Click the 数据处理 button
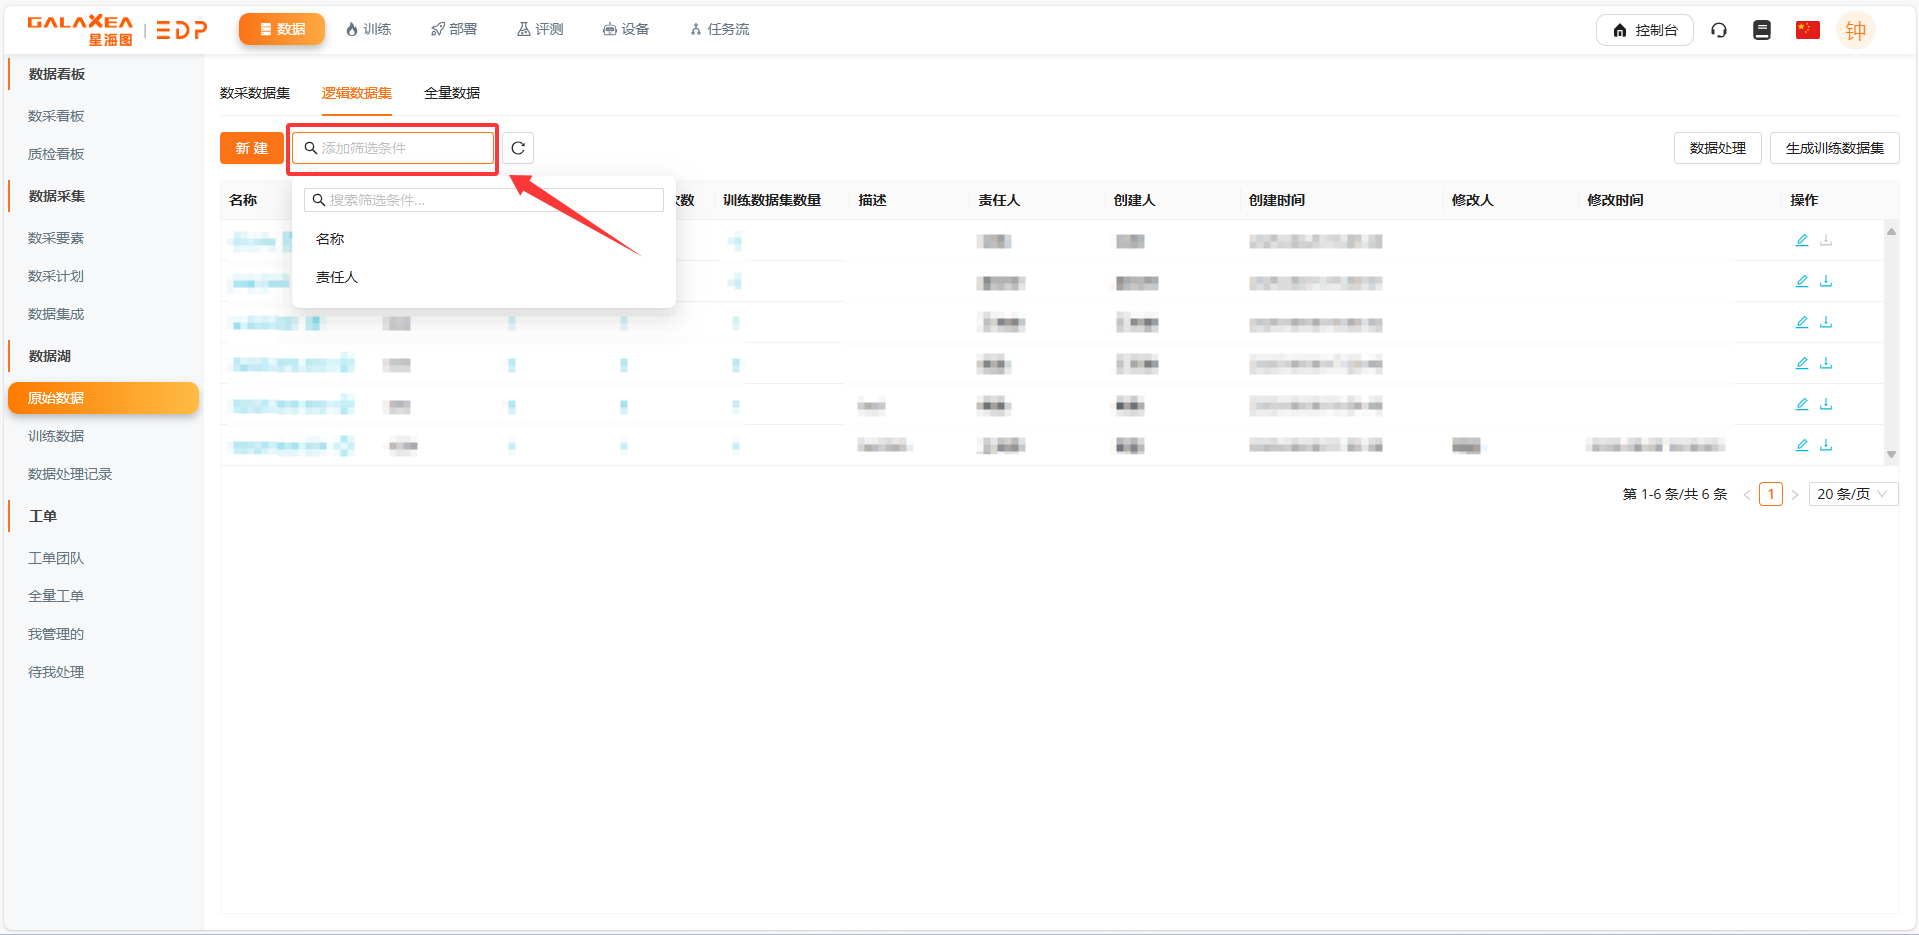The height and width of the screenshot is (935, 1919). click(x=1717, y=148)
